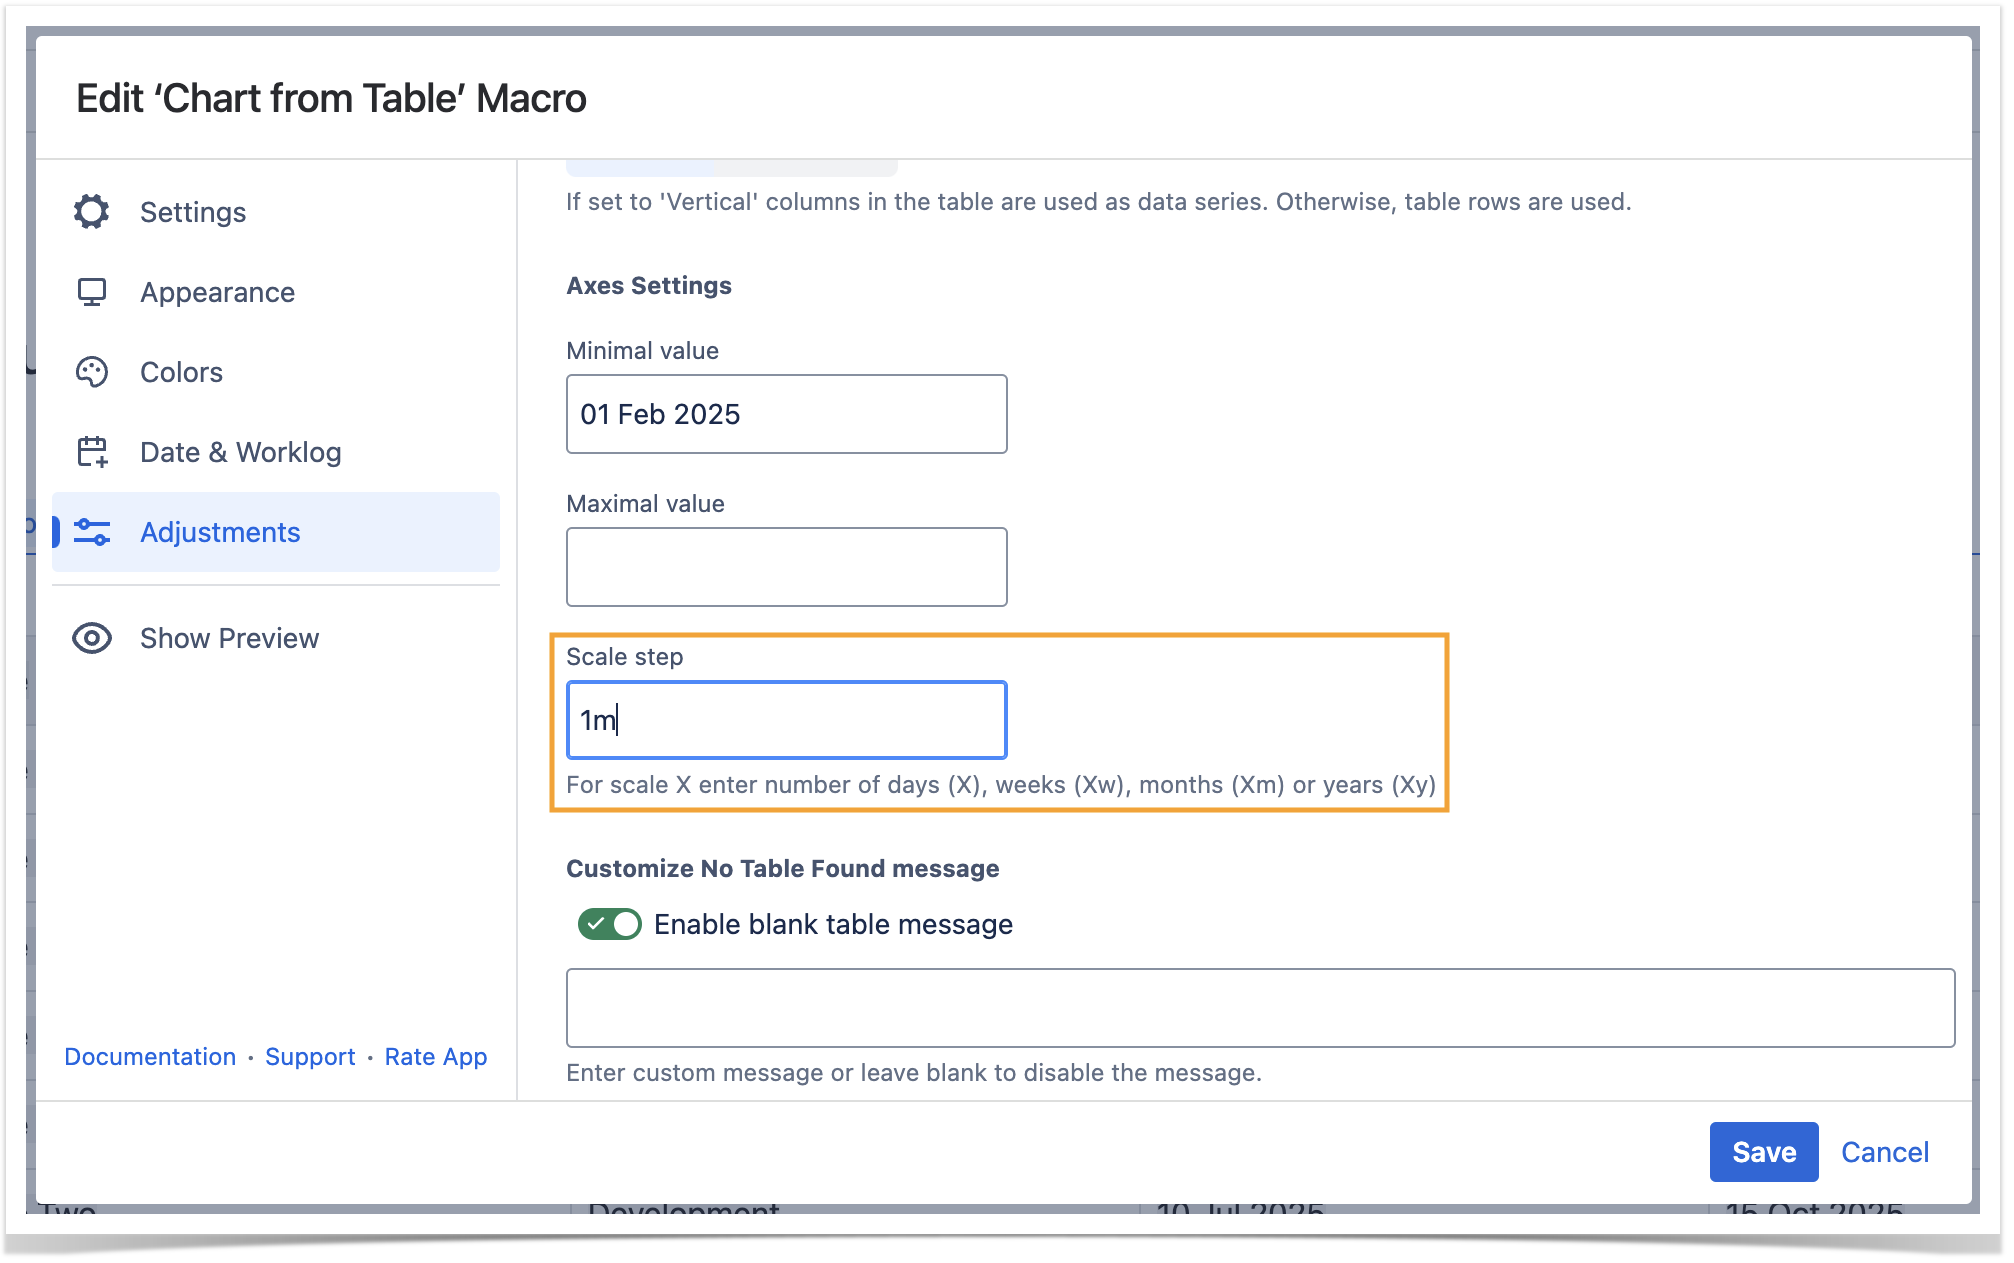Click the empty Maximal value field
The image size is (2014, 1263).
tap(786, 567)
